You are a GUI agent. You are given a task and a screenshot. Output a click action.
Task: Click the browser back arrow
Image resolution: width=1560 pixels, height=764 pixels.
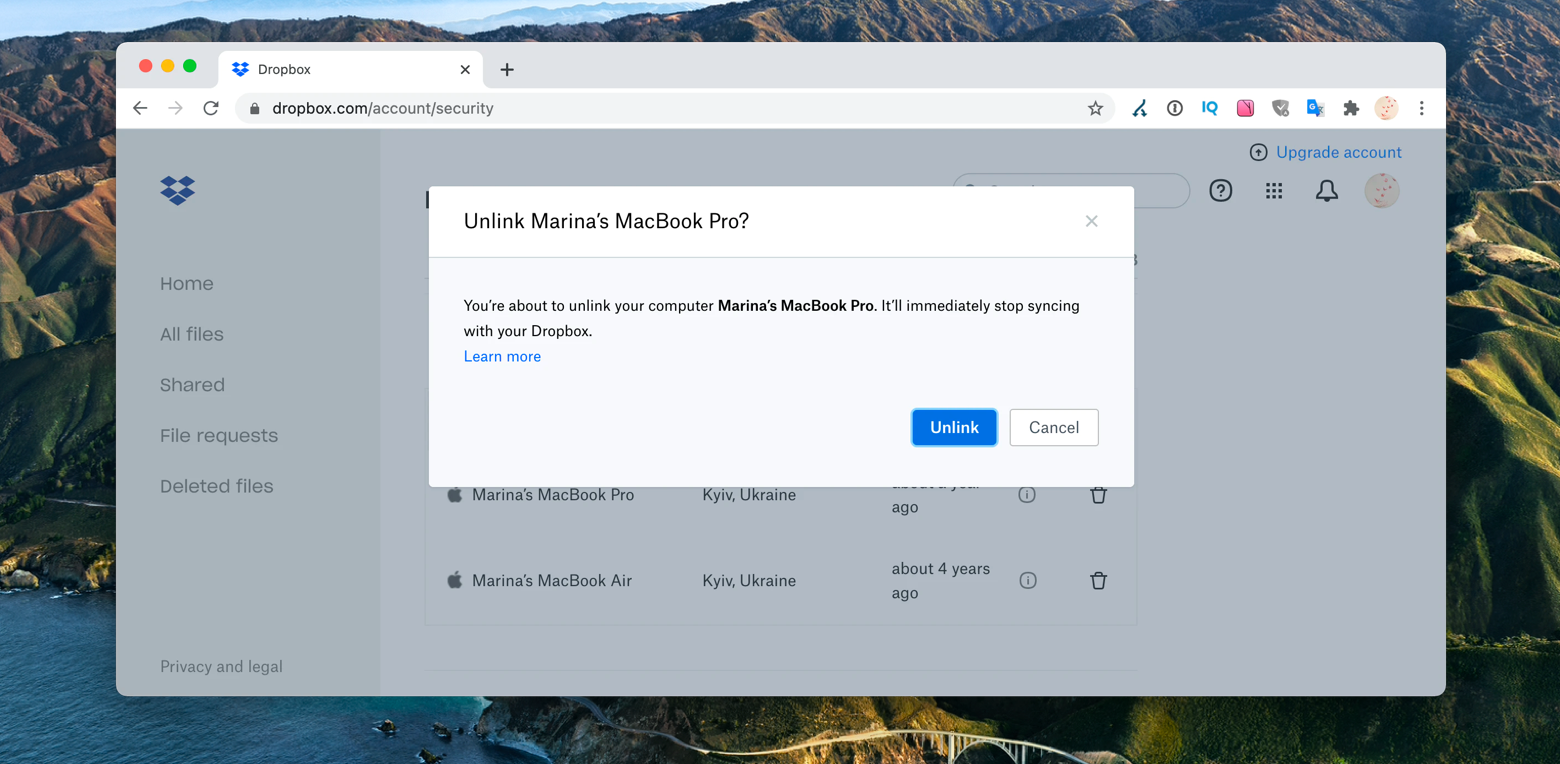pyautogui.click(x=140, y=108)
